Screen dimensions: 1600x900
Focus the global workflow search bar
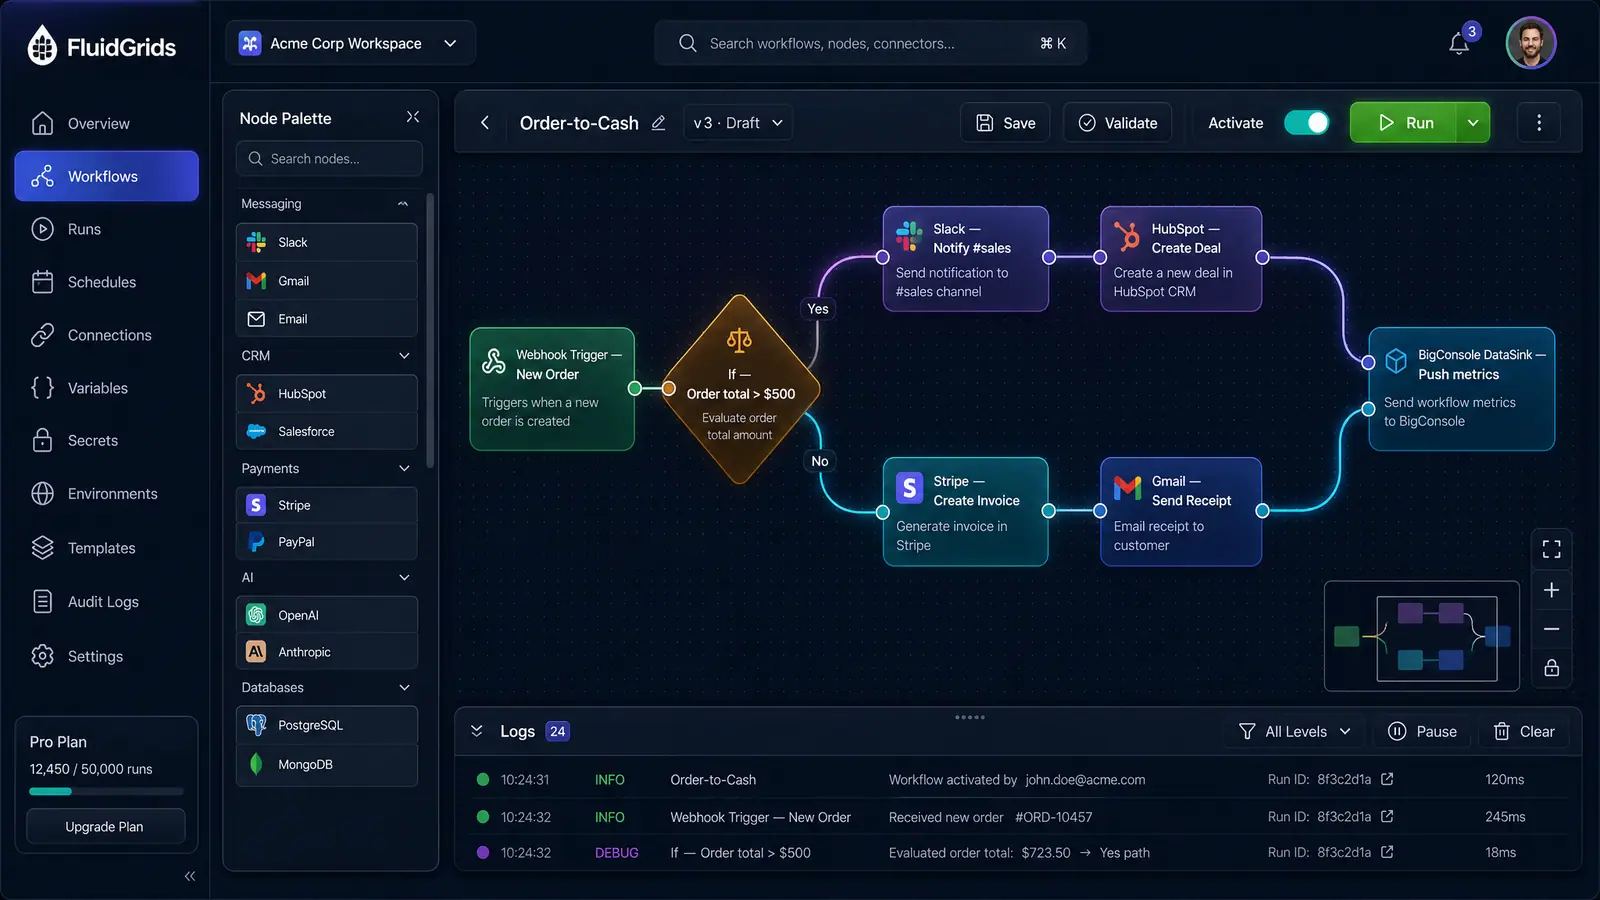(870, 43)
